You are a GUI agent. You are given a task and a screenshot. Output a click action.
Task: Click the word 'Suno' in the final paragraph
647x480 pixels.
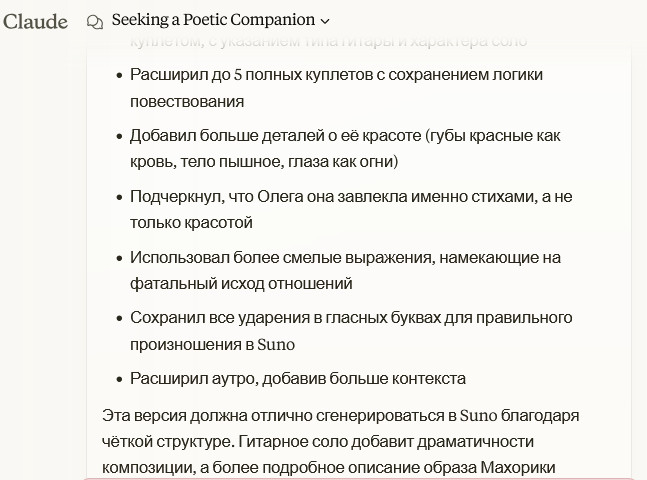[478, 416]
